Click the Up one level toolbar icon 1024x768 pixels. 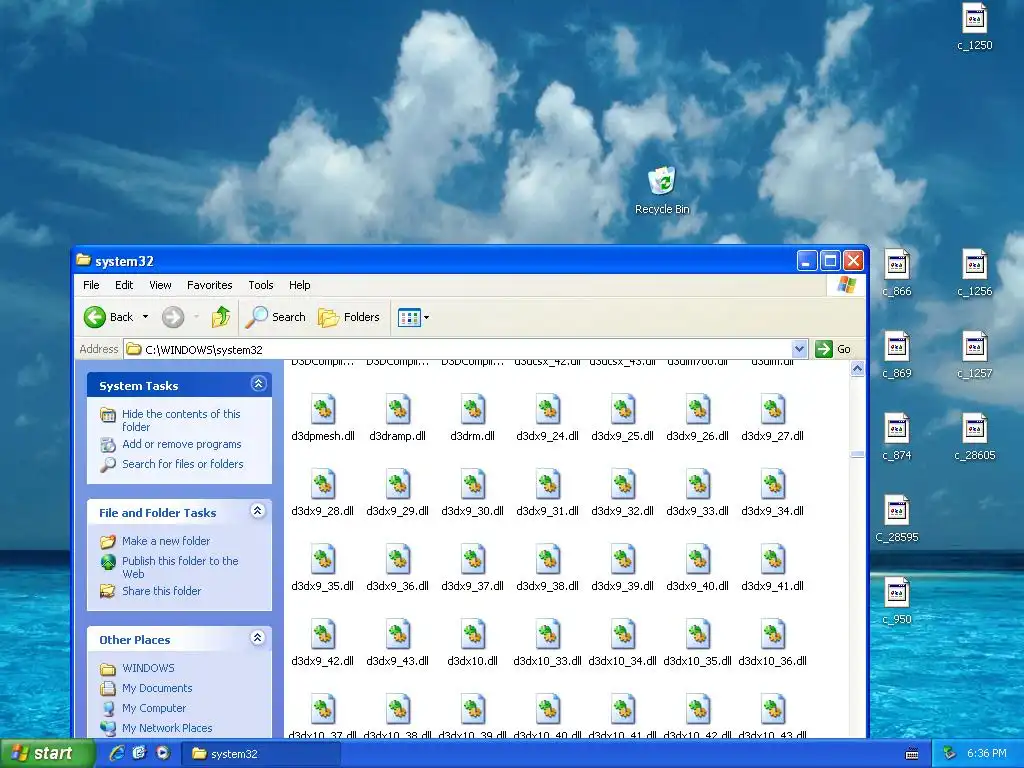point(221,317)
